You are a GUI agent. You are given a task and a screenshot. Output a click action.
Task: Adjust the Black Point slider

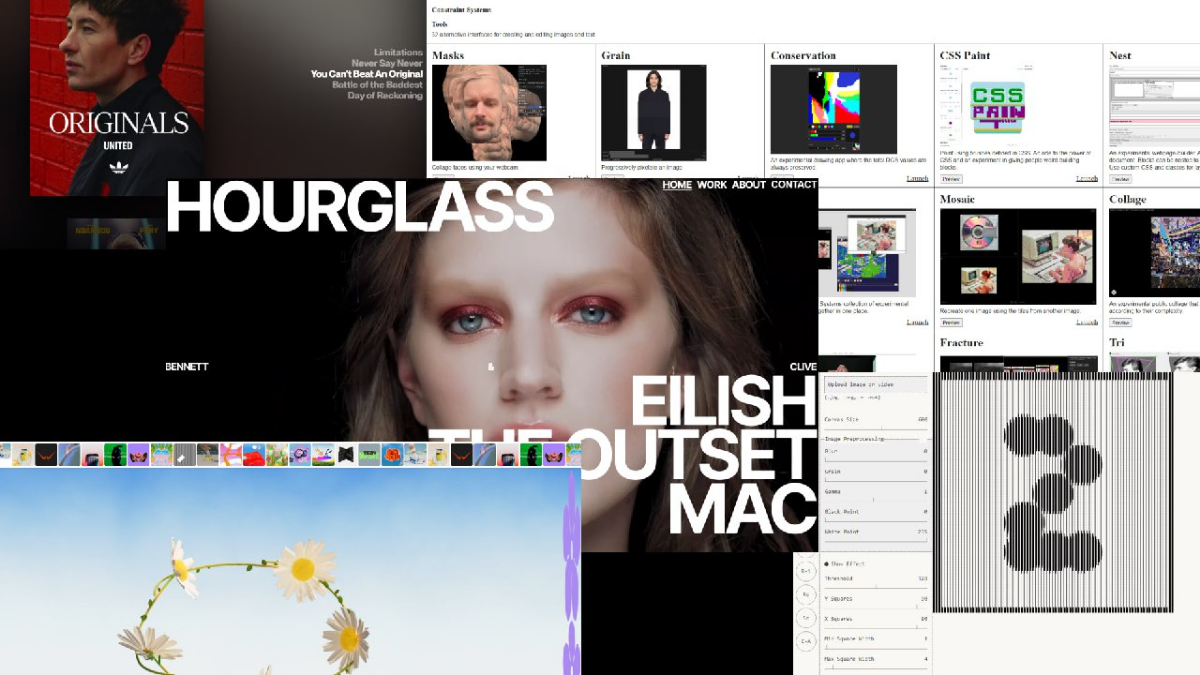click(x=876, y=520)
